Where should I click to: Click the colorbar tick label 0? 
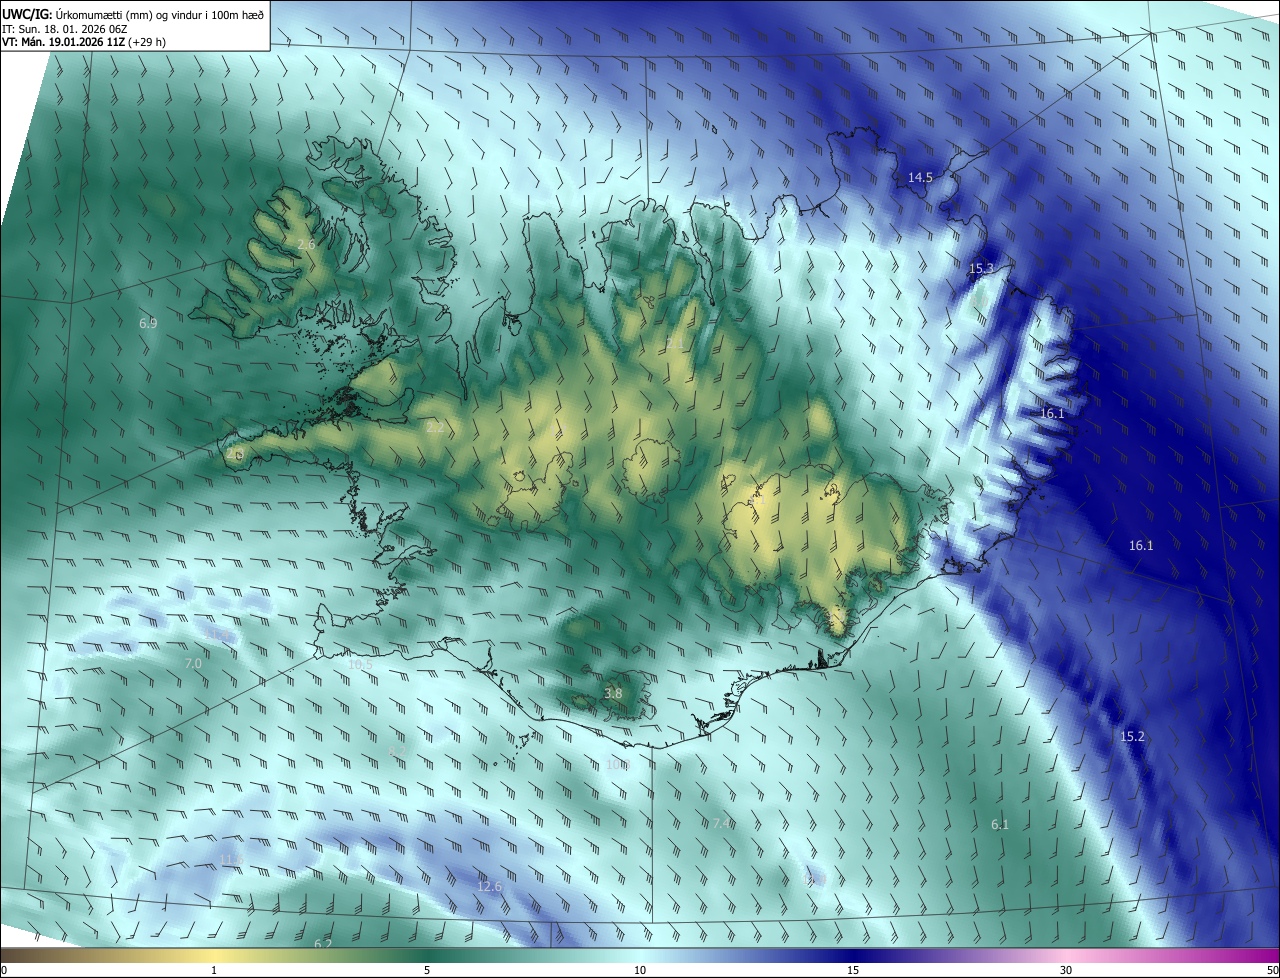[3, 970]
